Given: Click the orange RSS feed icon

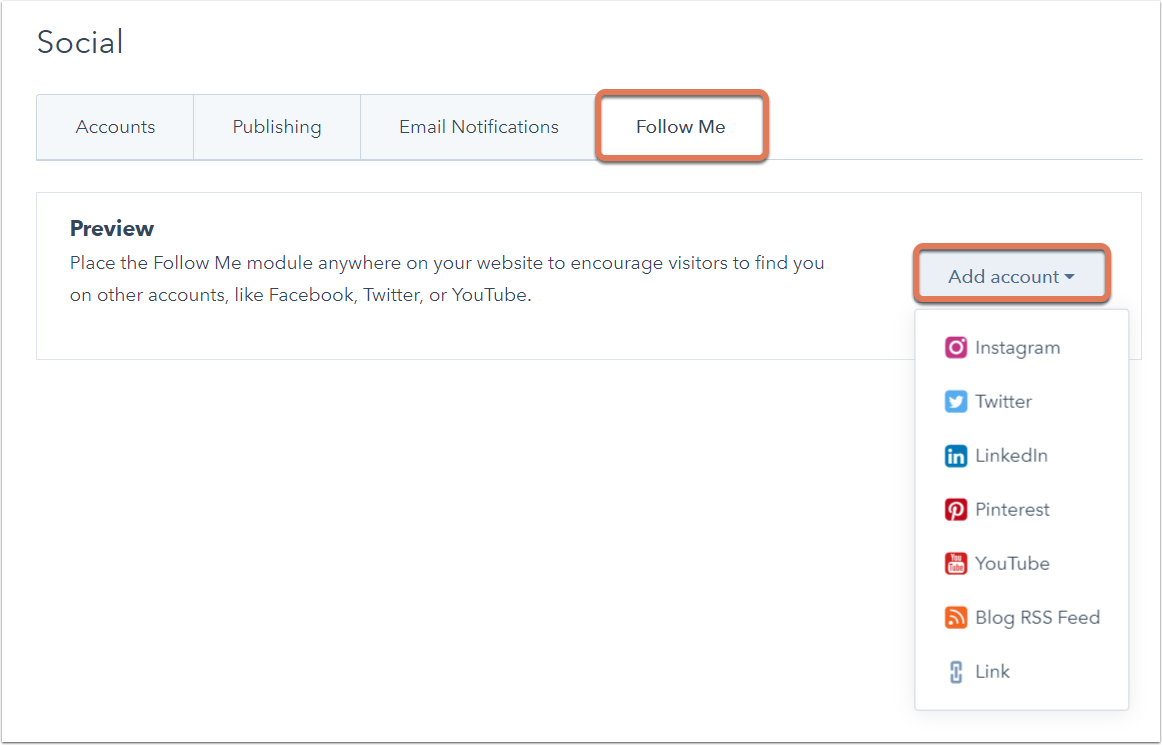Looking at the screenshot, I should (x=955, y=617).
